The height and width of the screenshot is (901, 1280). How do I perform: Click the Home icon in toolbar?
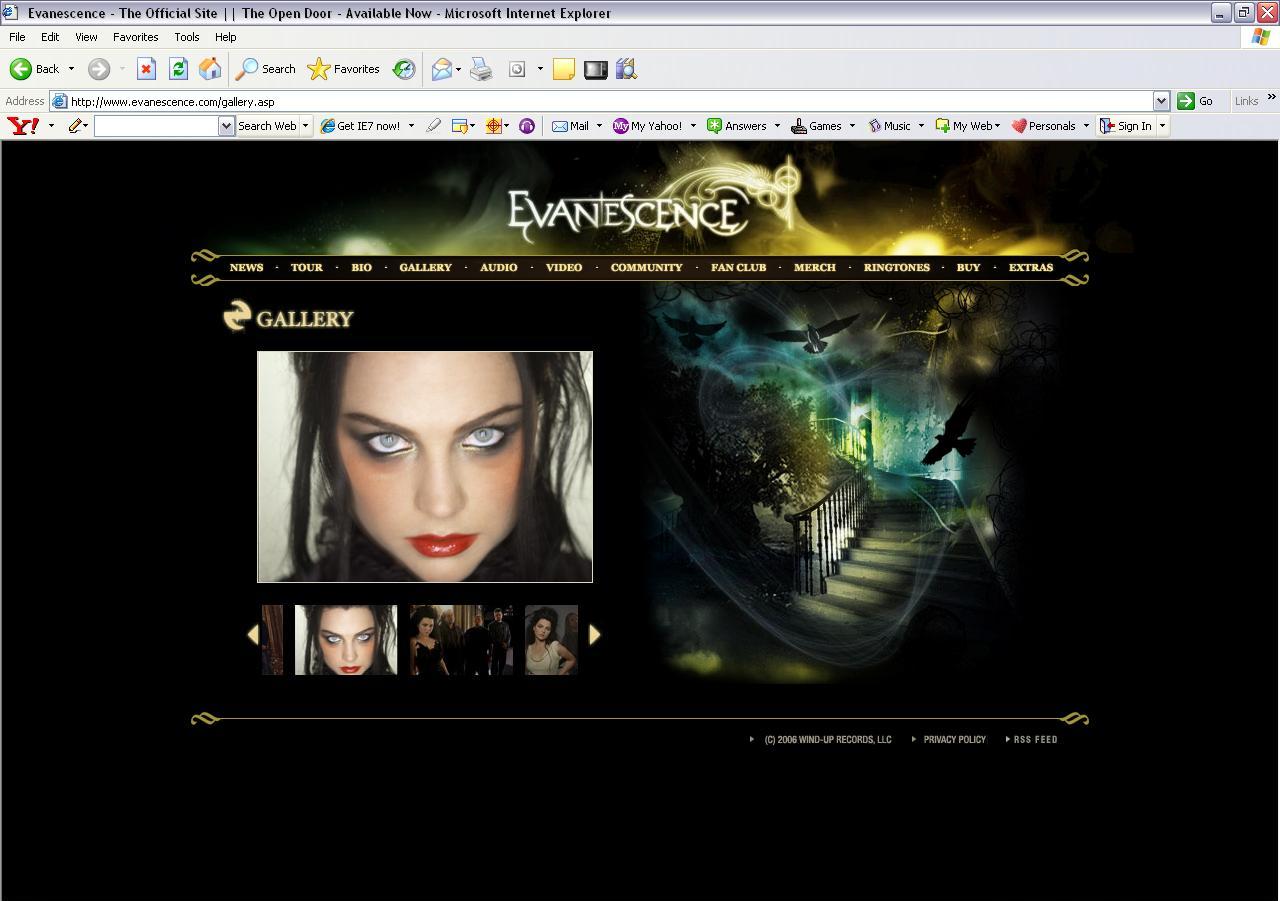tap(210, 69)
